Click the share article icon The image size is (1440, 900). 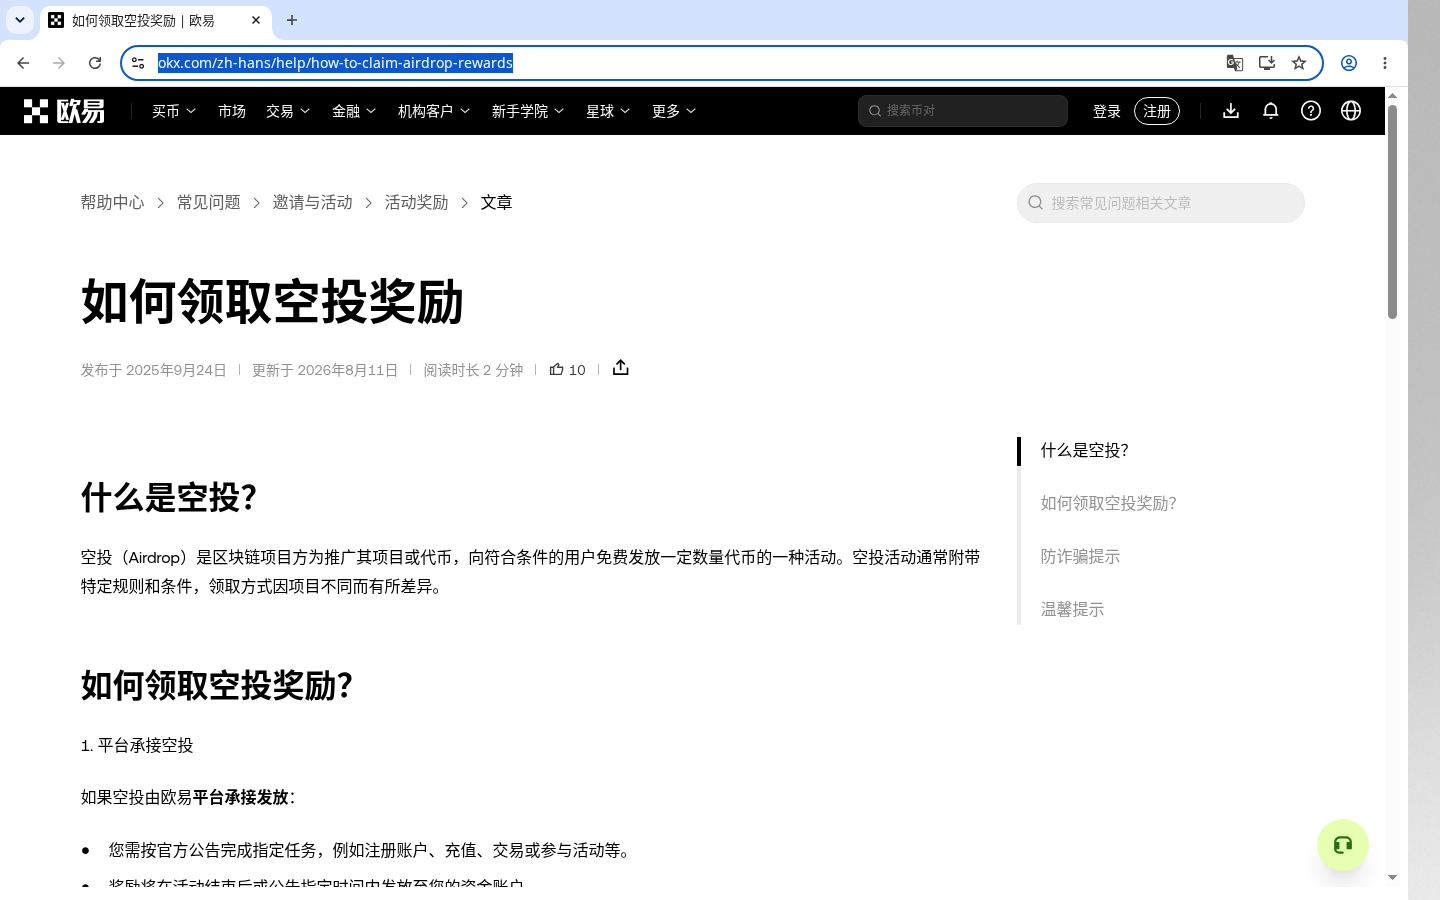tap(621, 368)
